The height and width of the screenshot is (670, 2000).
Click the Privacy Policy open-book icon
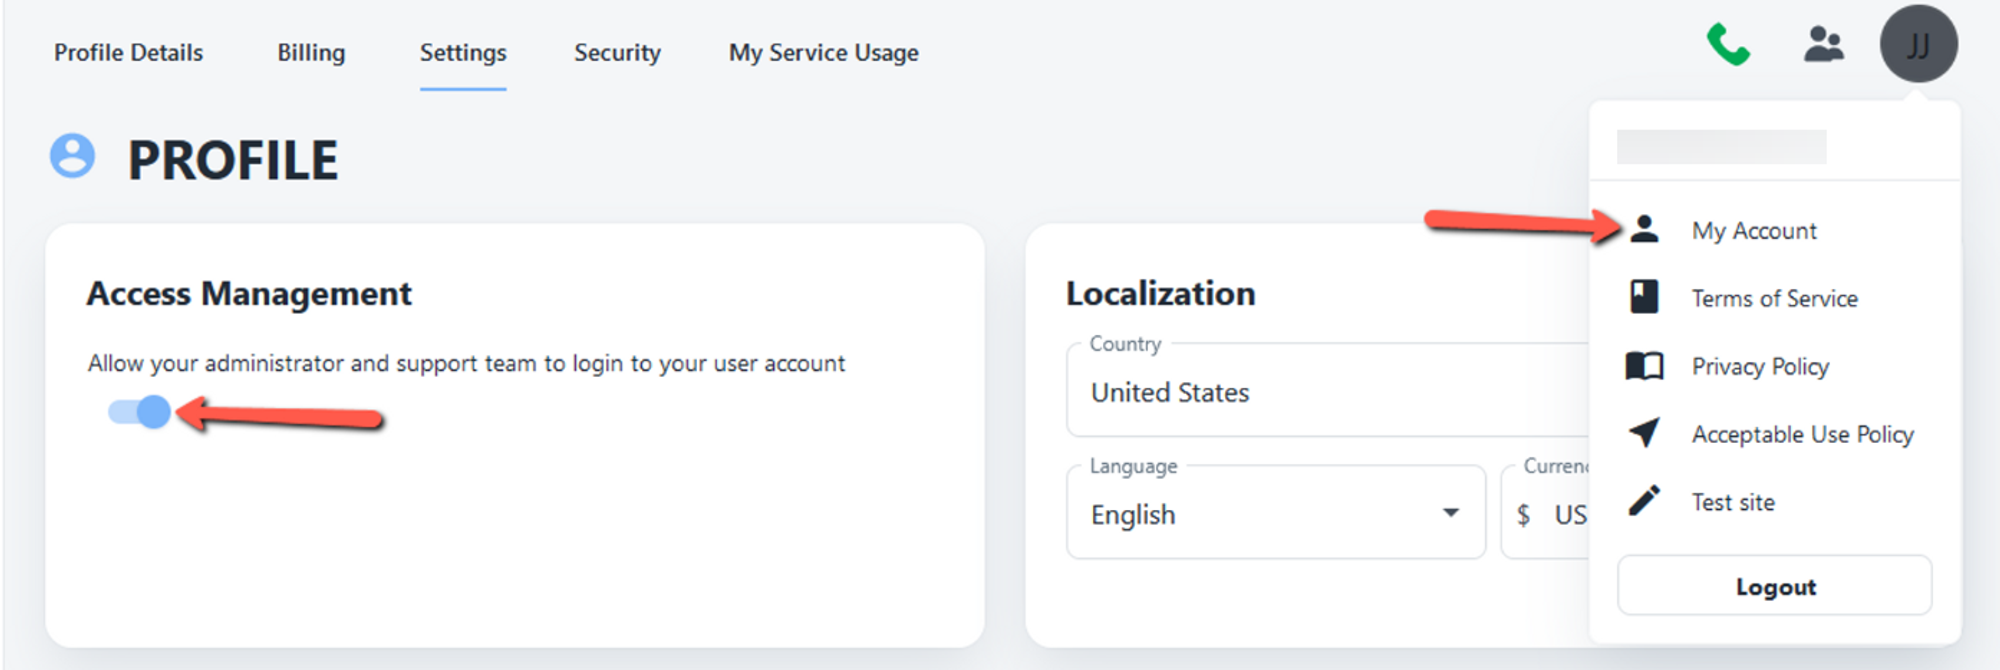coord(1644,366)
